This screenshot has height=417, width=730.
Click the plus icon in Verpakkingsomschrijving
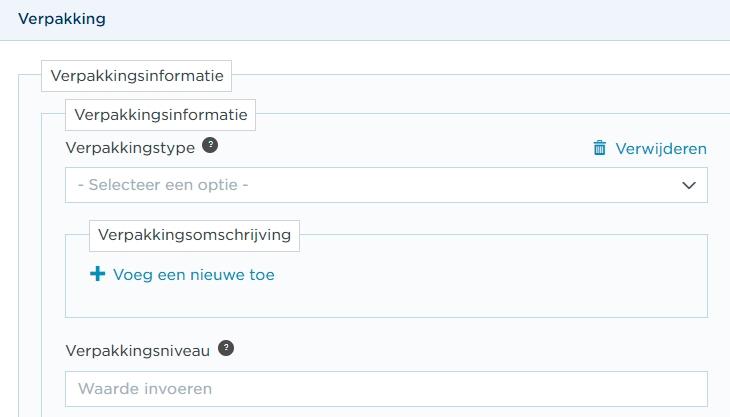[97, 274]
